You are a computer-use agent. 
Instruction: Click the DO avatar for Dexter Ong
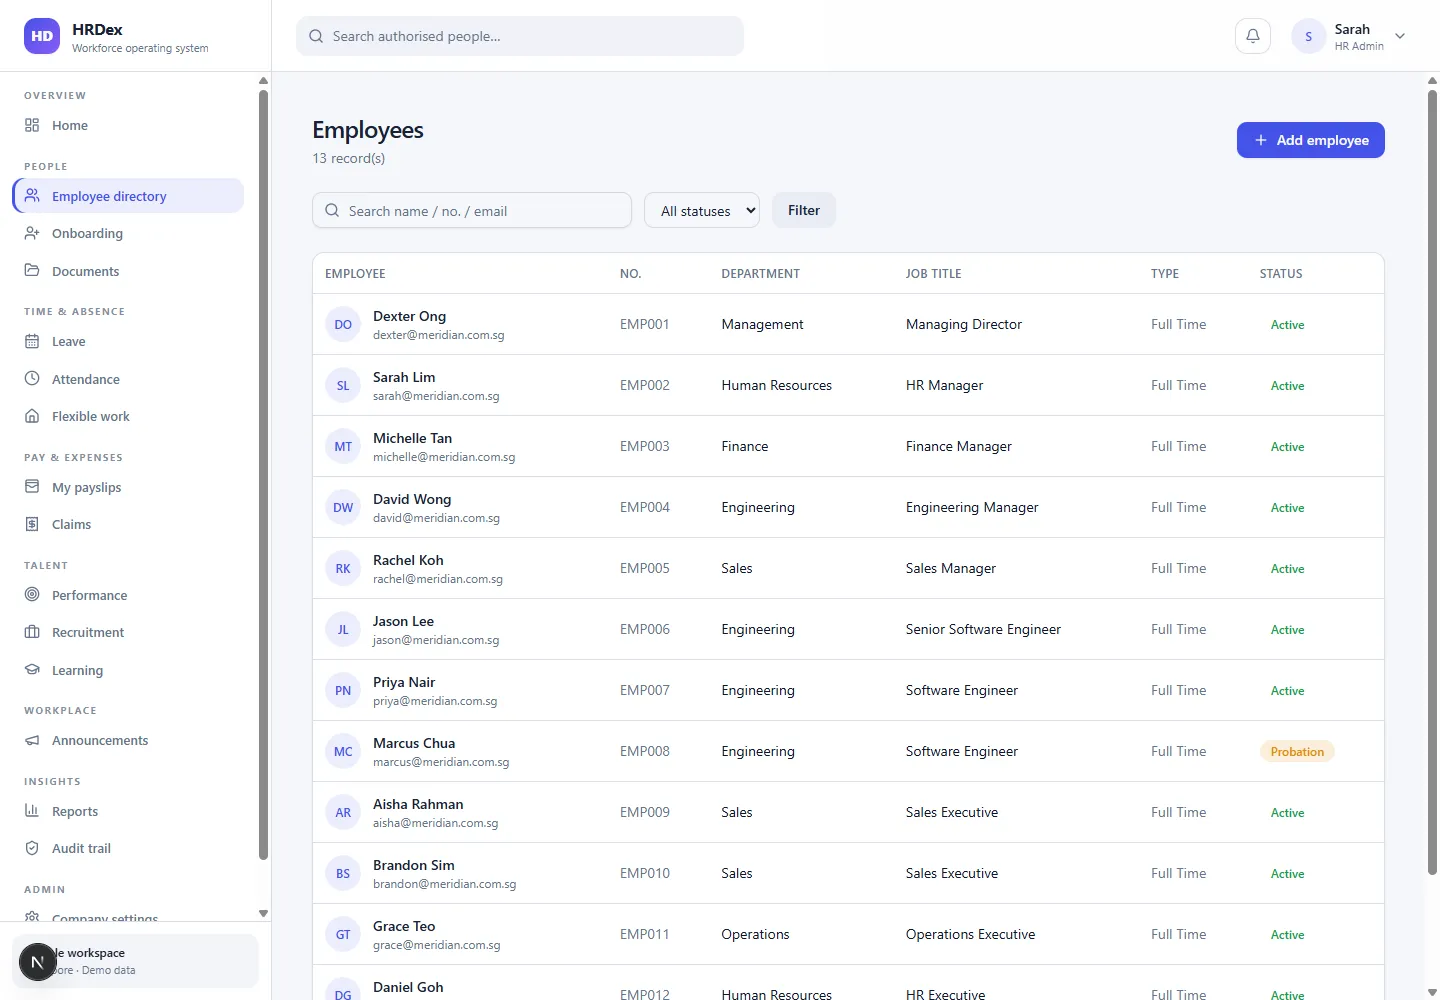(x=343, y=324)
